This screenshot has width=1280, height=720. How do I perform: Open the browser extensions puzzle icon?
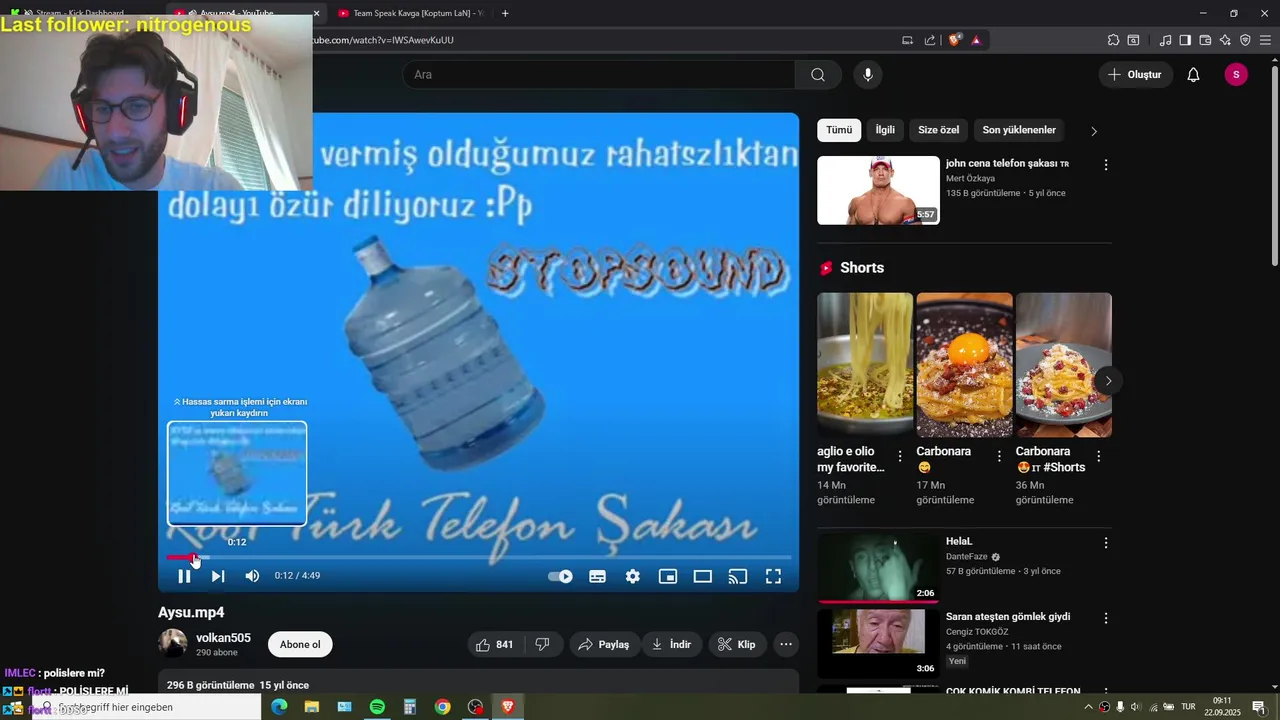point(1113,40)
